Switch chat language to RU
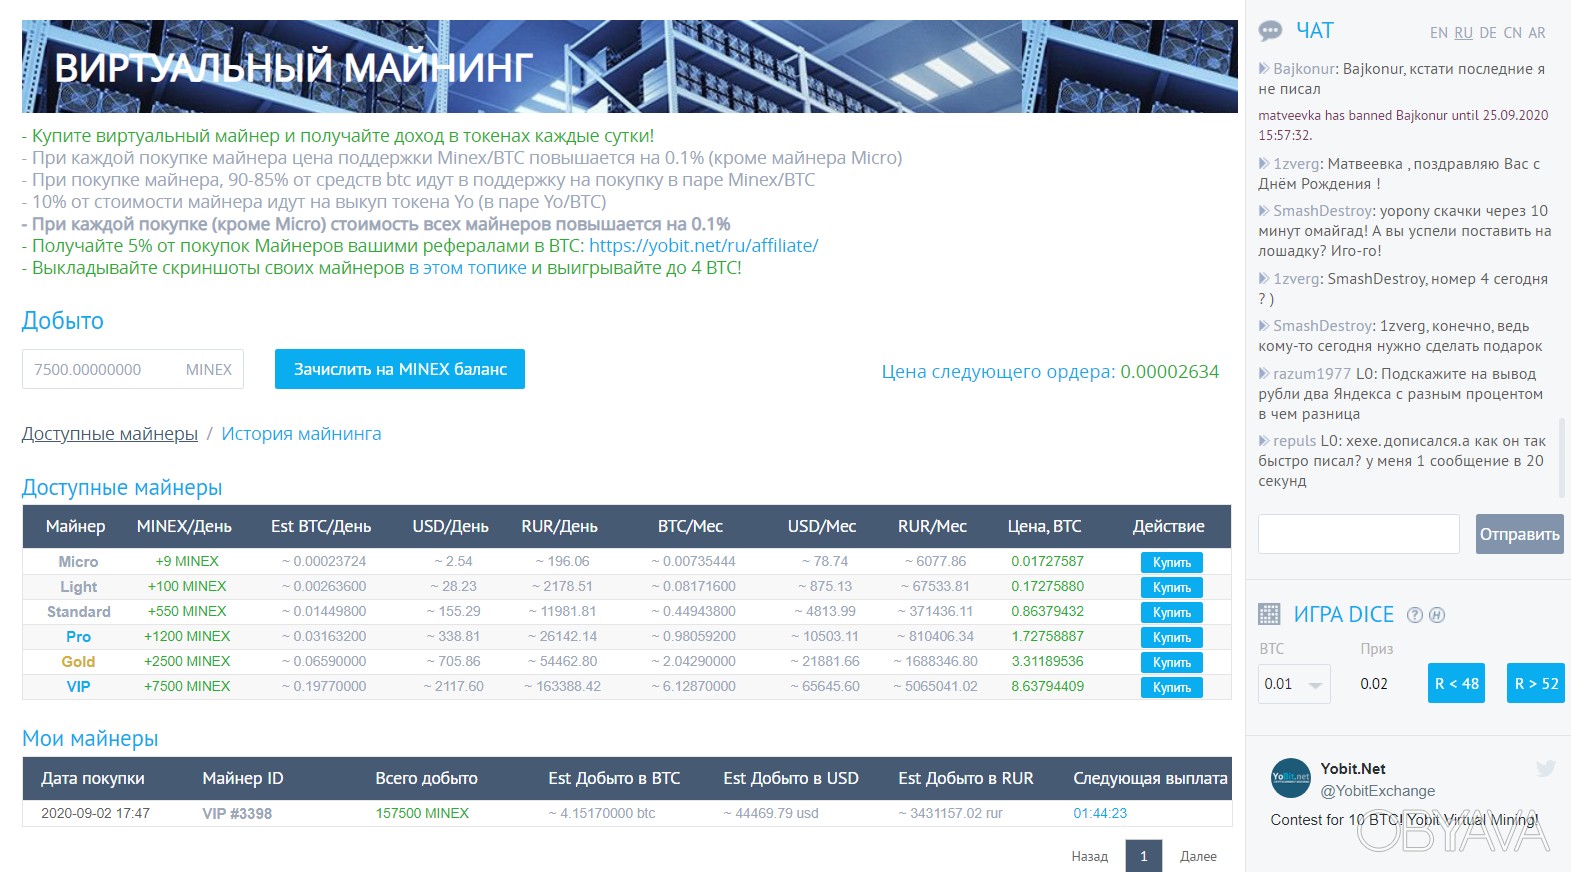This screenshot has height=872, width=1571. (1463, 33)
